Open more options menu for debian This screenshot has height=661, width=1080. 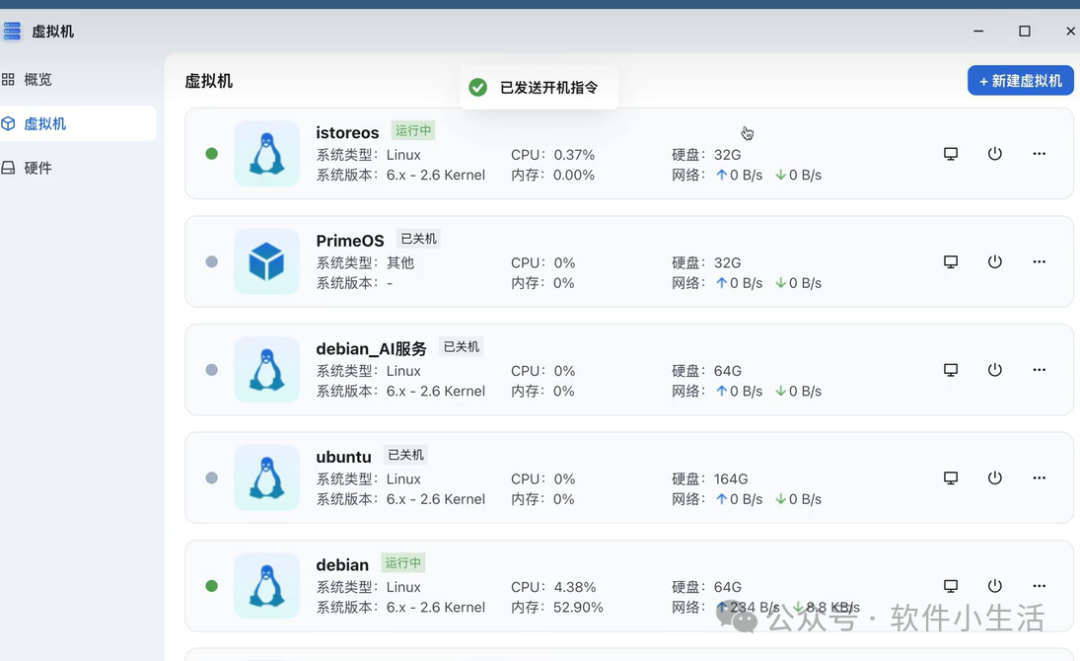point(1039,586)
